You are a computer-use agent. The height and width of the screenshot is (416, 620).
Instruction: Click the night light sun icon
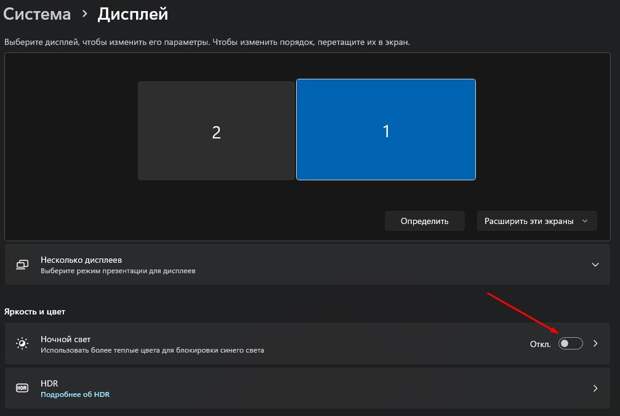[22, 343]
